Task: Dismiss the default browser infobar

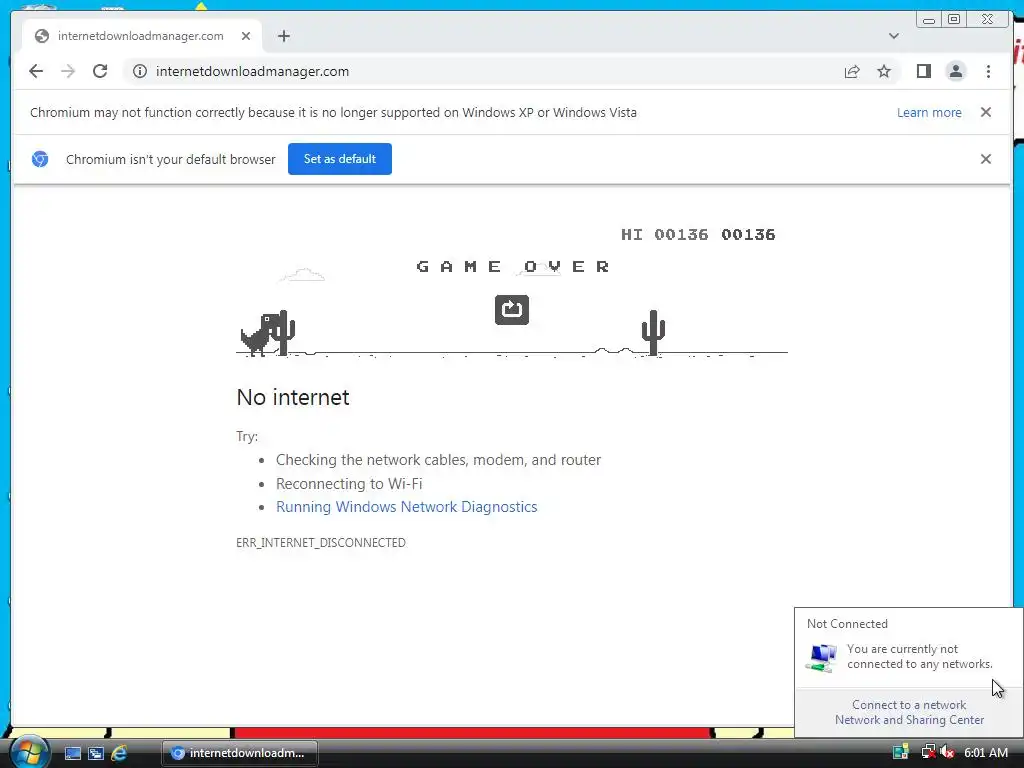Action: pos(985,159)
